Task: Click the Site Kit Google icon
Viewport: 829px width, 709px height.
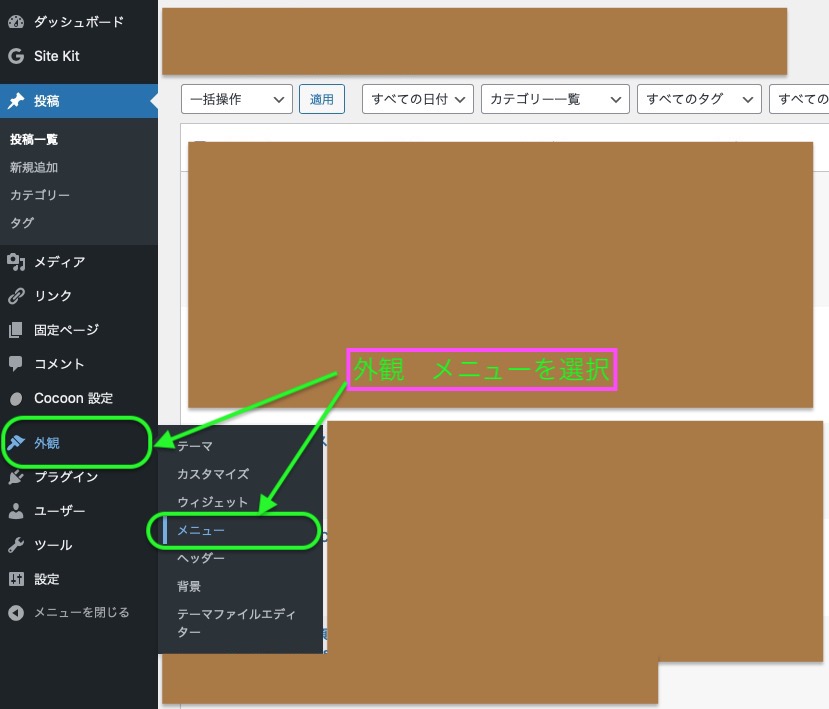Action: click(x=16, y=57)
